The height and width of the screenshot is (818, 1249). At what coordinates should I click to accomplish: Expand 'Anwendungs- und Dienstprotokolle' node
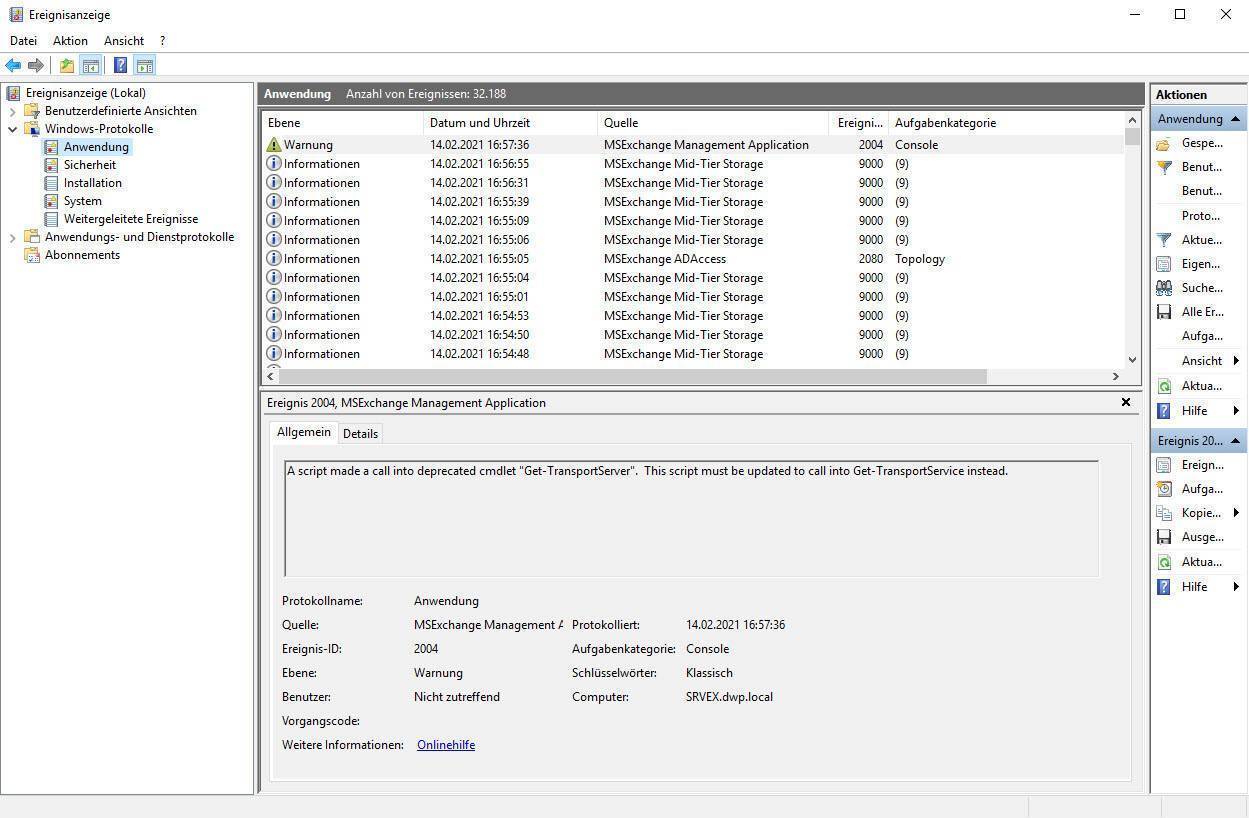(x=13, y=237)
